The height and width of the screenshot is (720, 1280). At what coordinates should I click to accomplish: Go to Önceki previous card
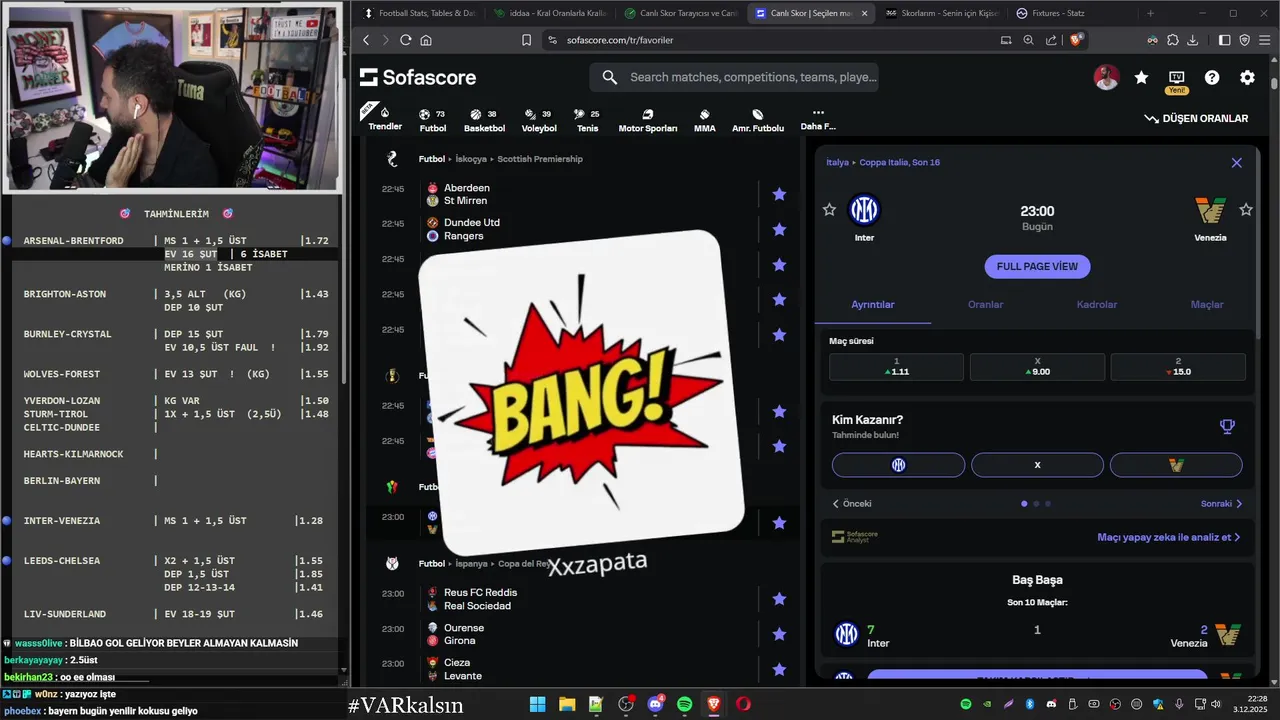pyautogui.click(x=852, y=504)
